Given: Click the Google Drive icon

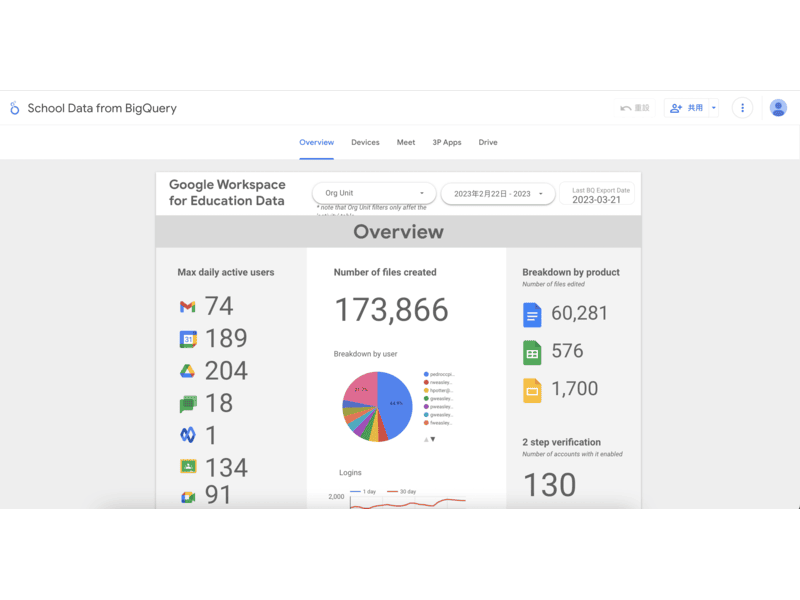Looking at the screenshot, I should (x=188, y=371).
